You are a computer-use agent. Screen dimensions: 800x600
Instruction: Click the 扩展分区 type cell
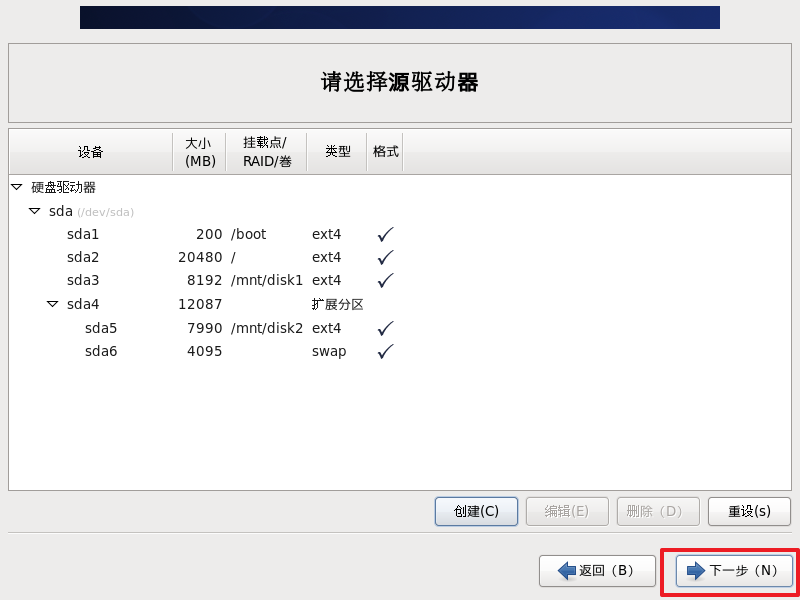(337, 305)
